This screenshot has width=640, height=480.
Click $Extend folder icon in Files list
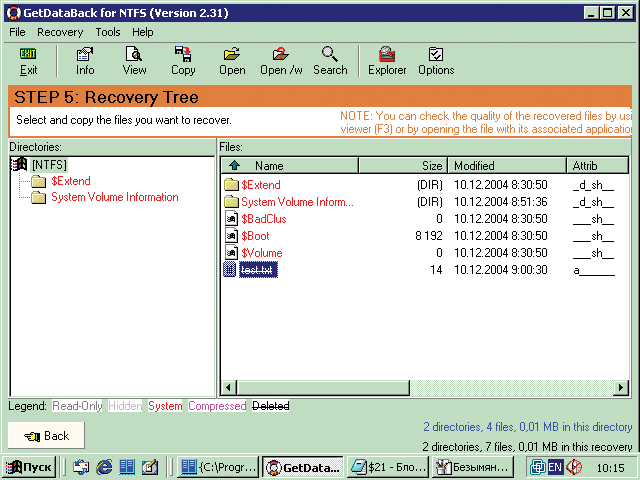tap(231, 184)
